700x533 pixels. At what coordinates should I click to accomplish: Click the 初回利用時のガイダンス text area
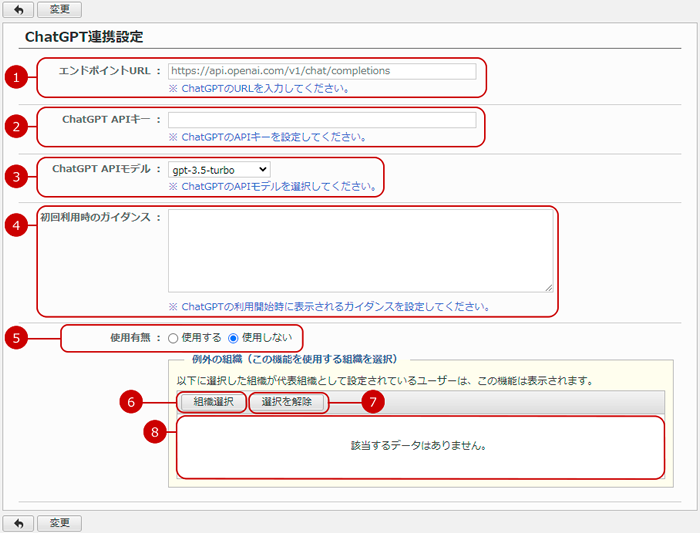(361, 251)
